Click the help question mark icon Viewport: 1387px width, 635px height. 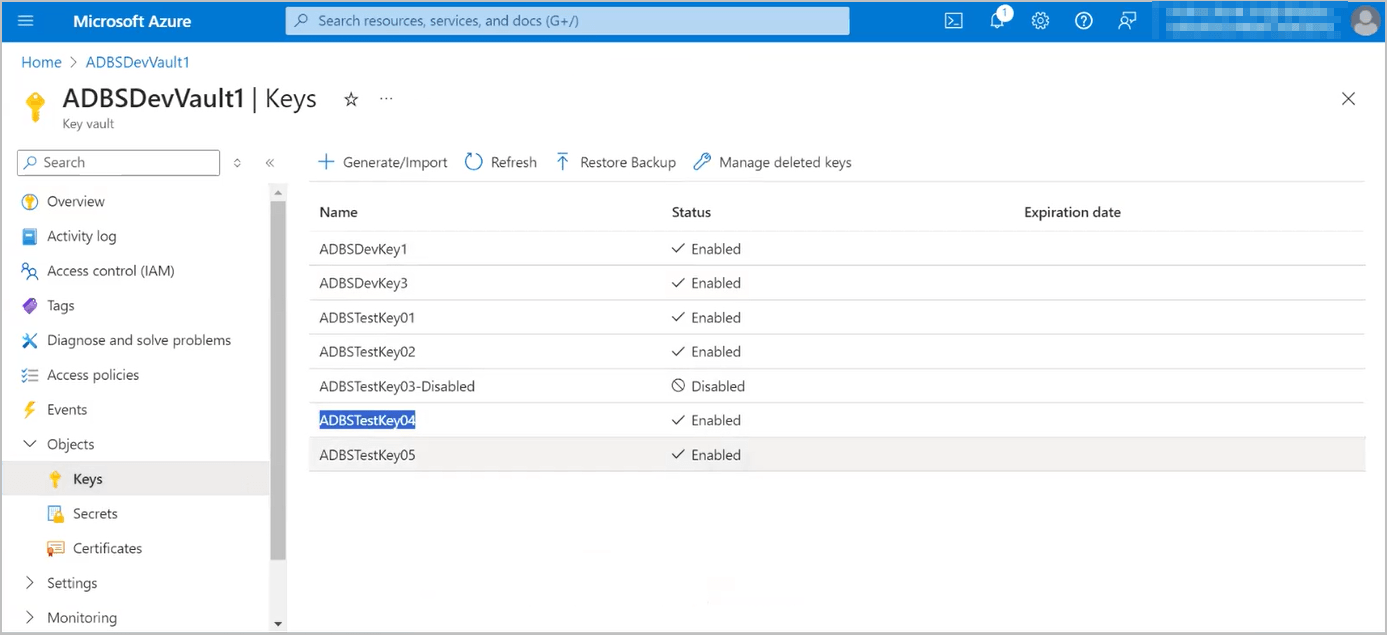point(1083,21)
